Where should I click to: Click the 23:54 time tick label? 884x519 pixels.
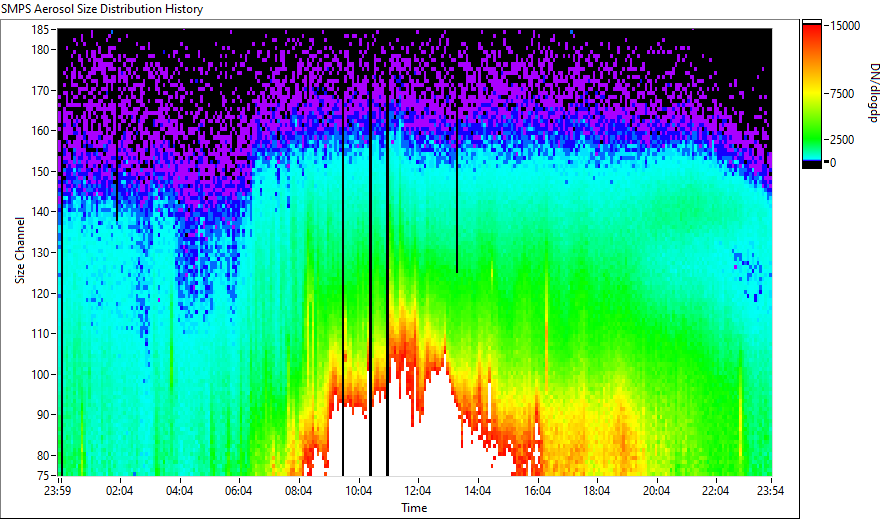[771, 491]
